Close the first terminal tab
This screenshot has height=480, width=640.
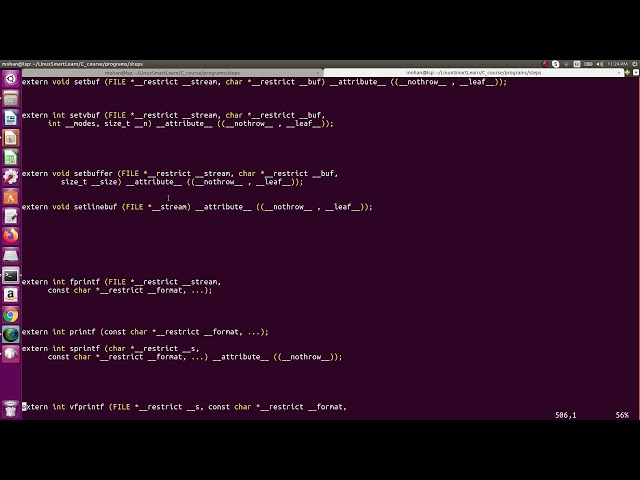pos(318,73)
